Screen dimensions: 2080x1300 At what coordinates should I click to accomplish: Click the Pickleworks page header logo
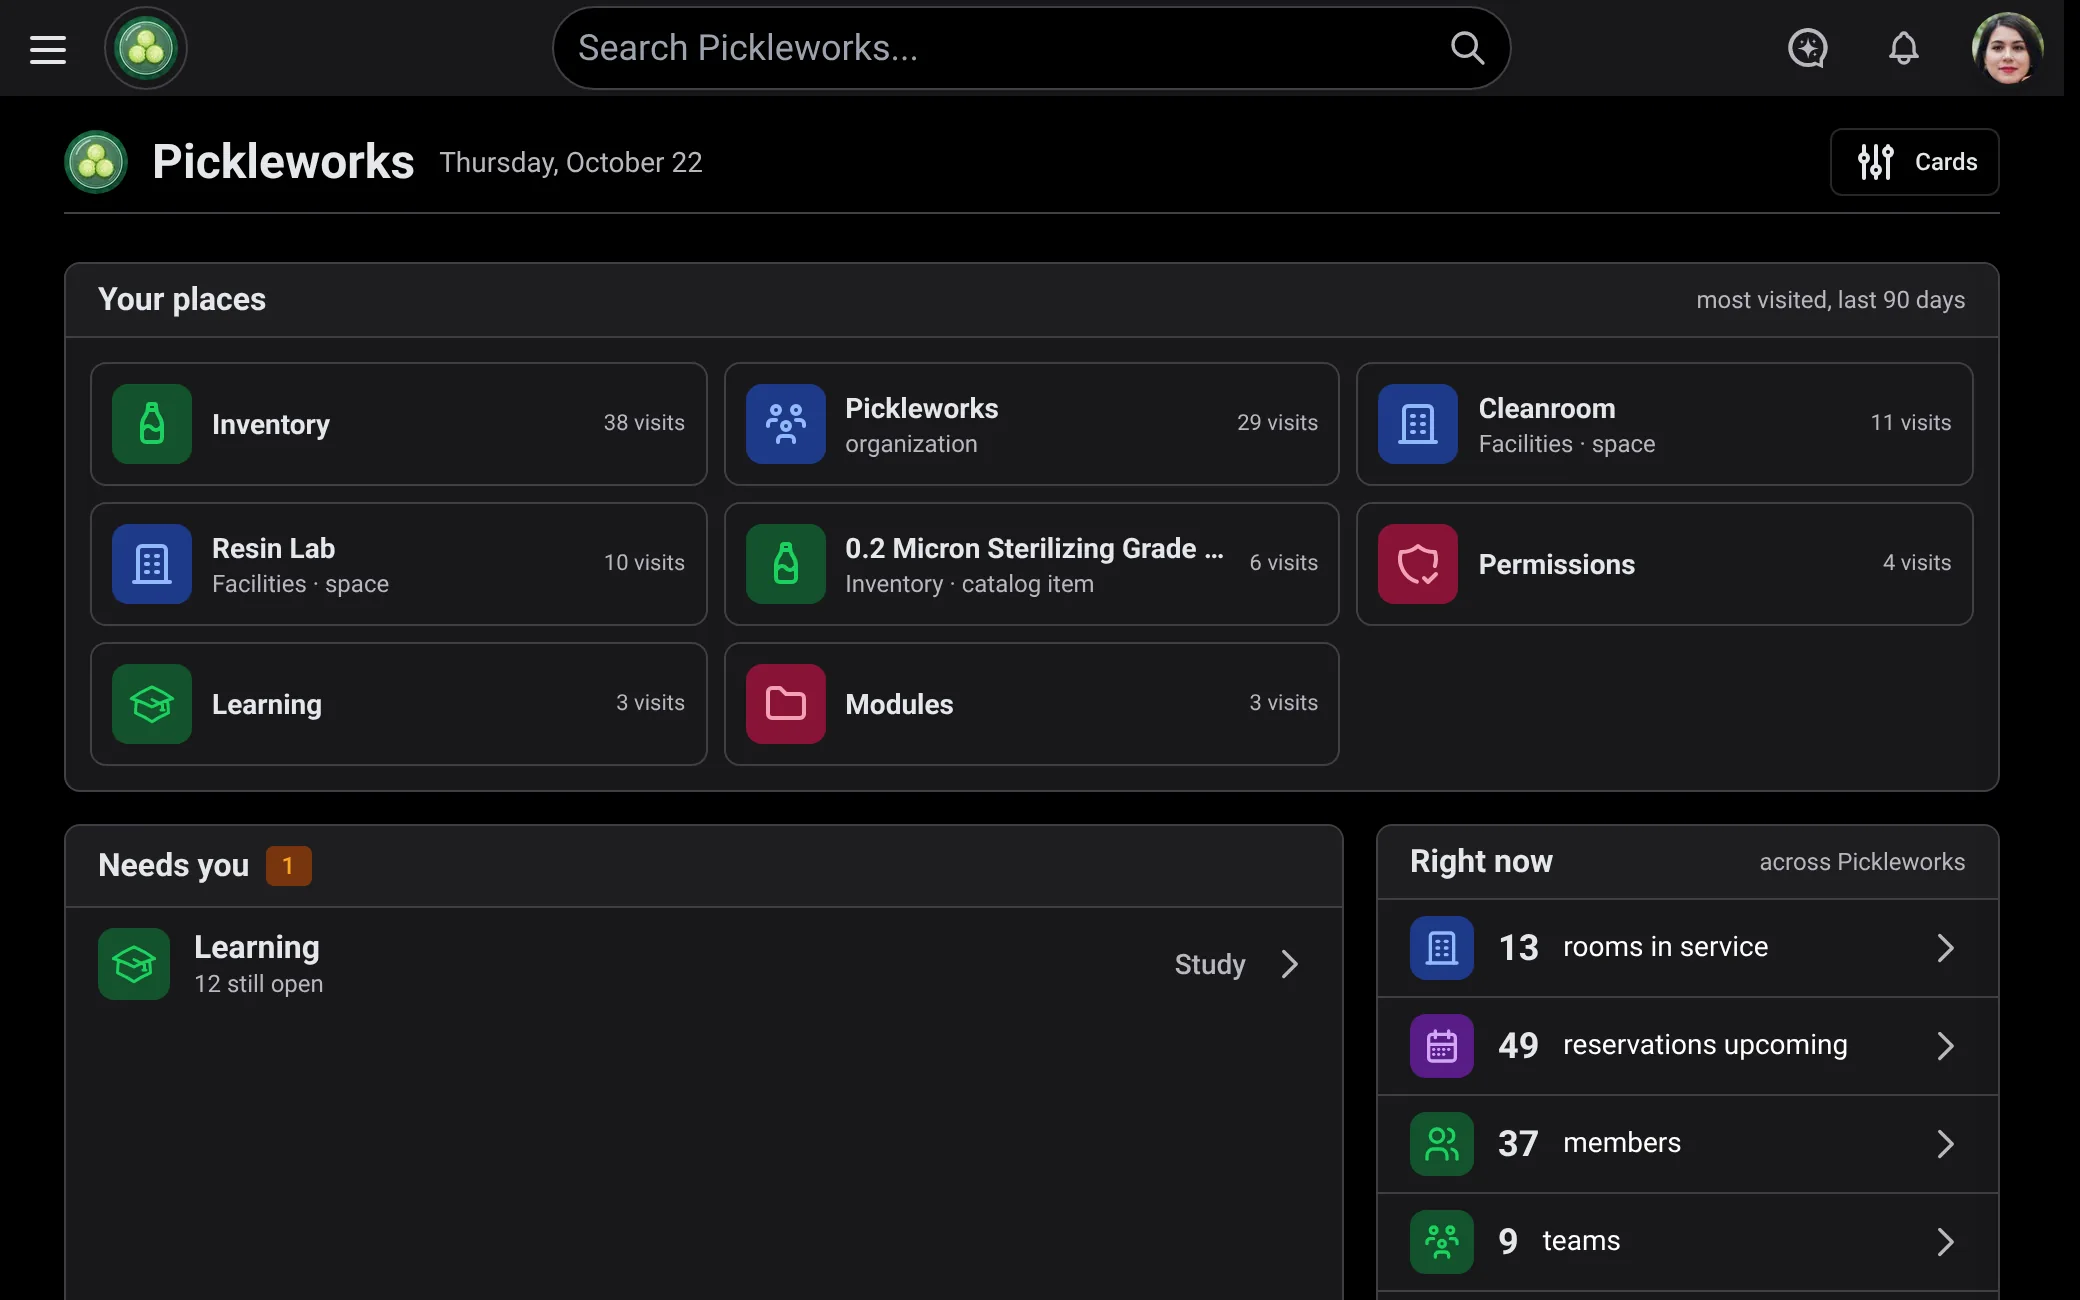pyautogui.click(x=96, y=162)
